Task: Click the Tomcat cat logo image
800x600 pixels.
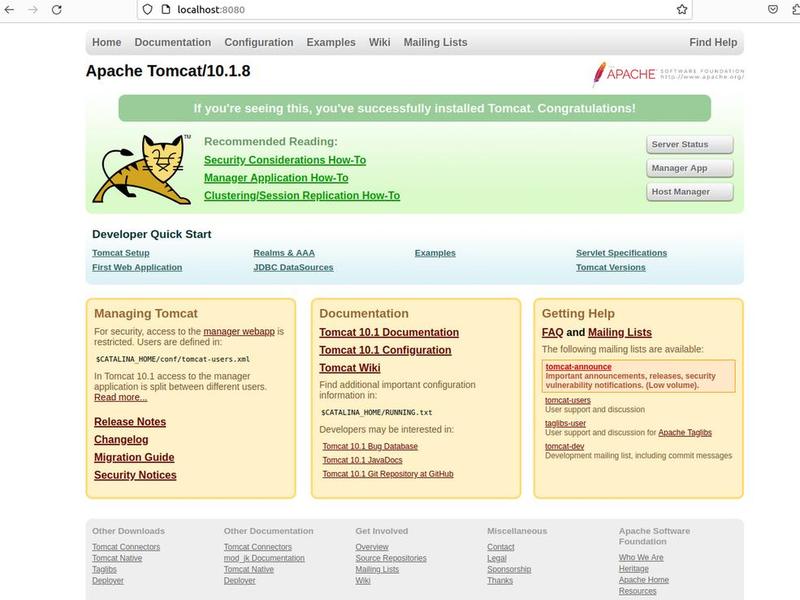Action: pyautogui.click(x=142, y=170)
